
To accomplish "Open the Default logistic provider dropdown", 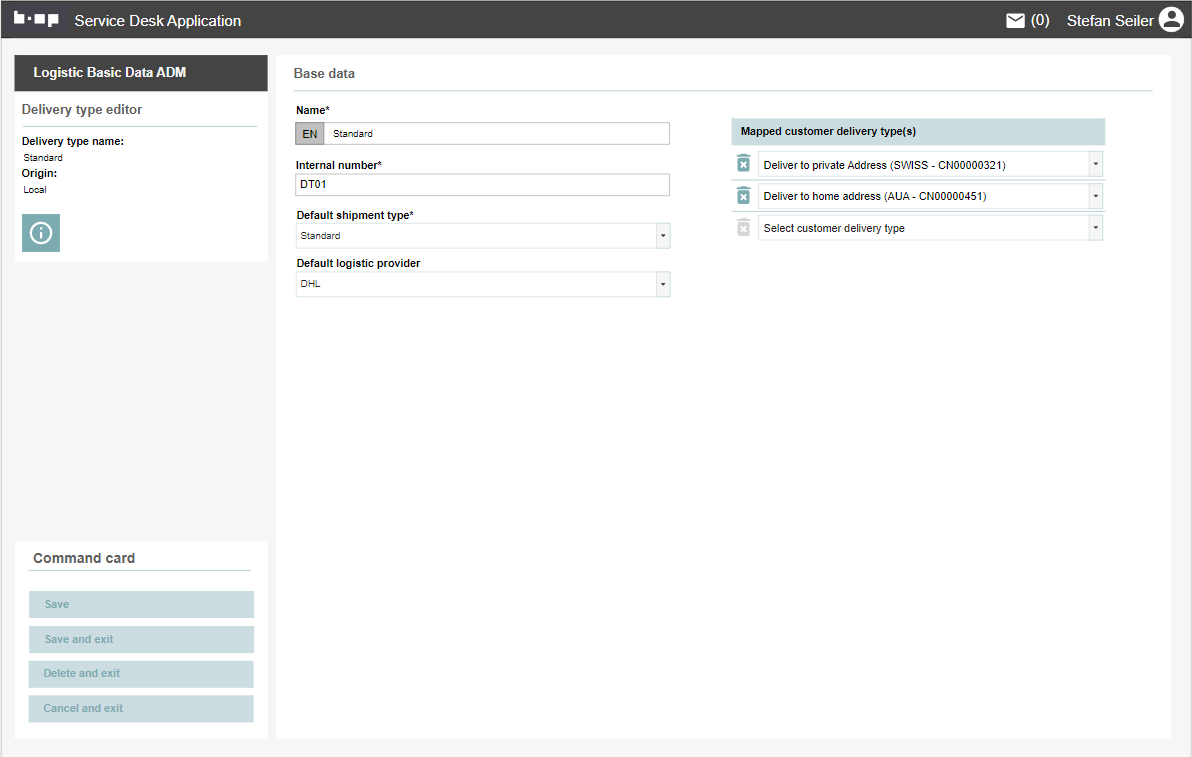I will tap(662, 284).
